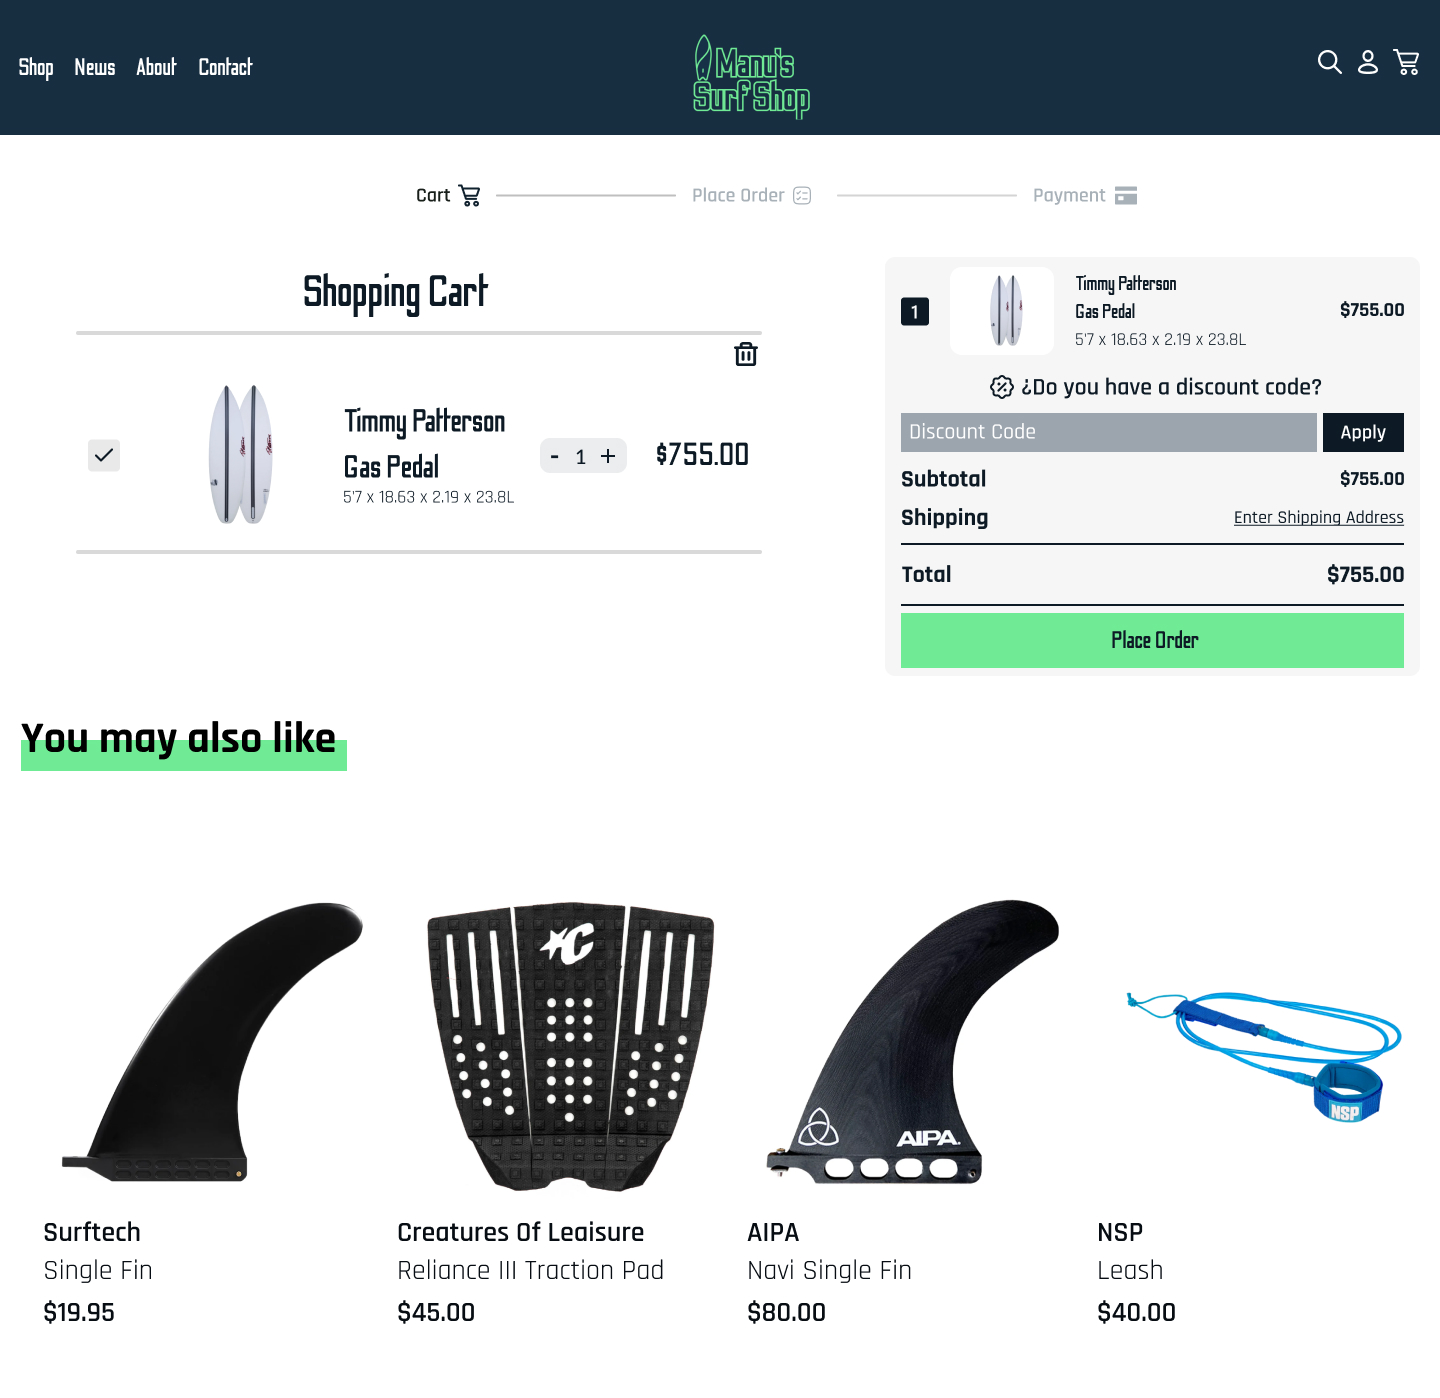Image resolution: width=1440 pixels, height=1398 pixels.
Task: Delete cart item with trash icon
Action: tap(746, 354)
